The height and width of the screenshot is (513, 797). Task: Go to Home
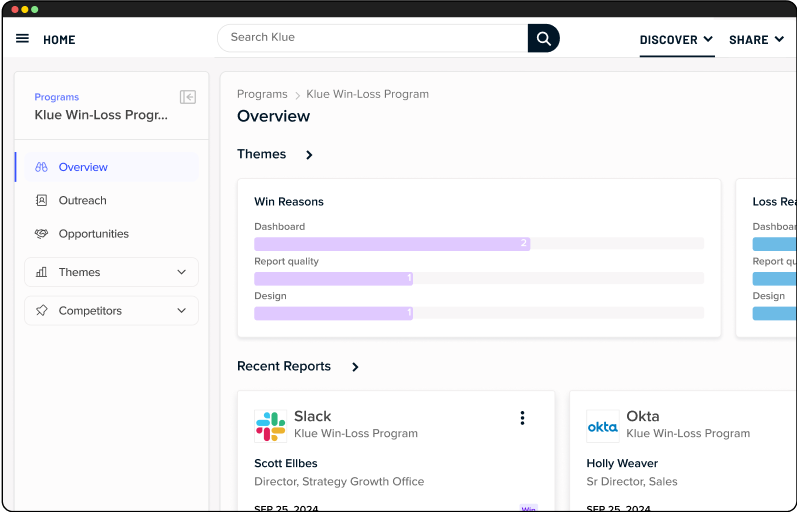pyautogui.click(x=59, y=40)
